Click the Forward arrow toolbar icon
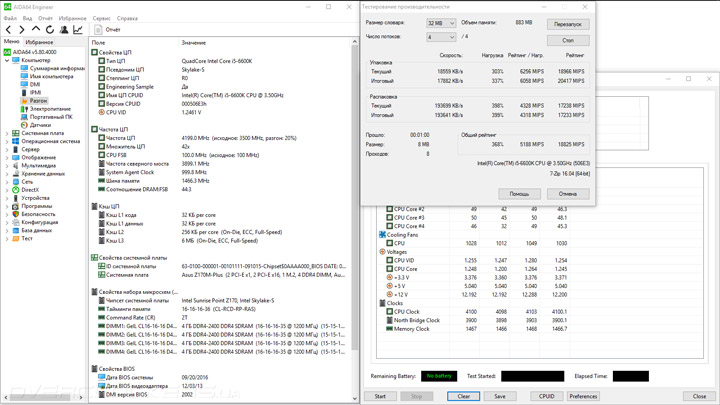 [22, 29]
